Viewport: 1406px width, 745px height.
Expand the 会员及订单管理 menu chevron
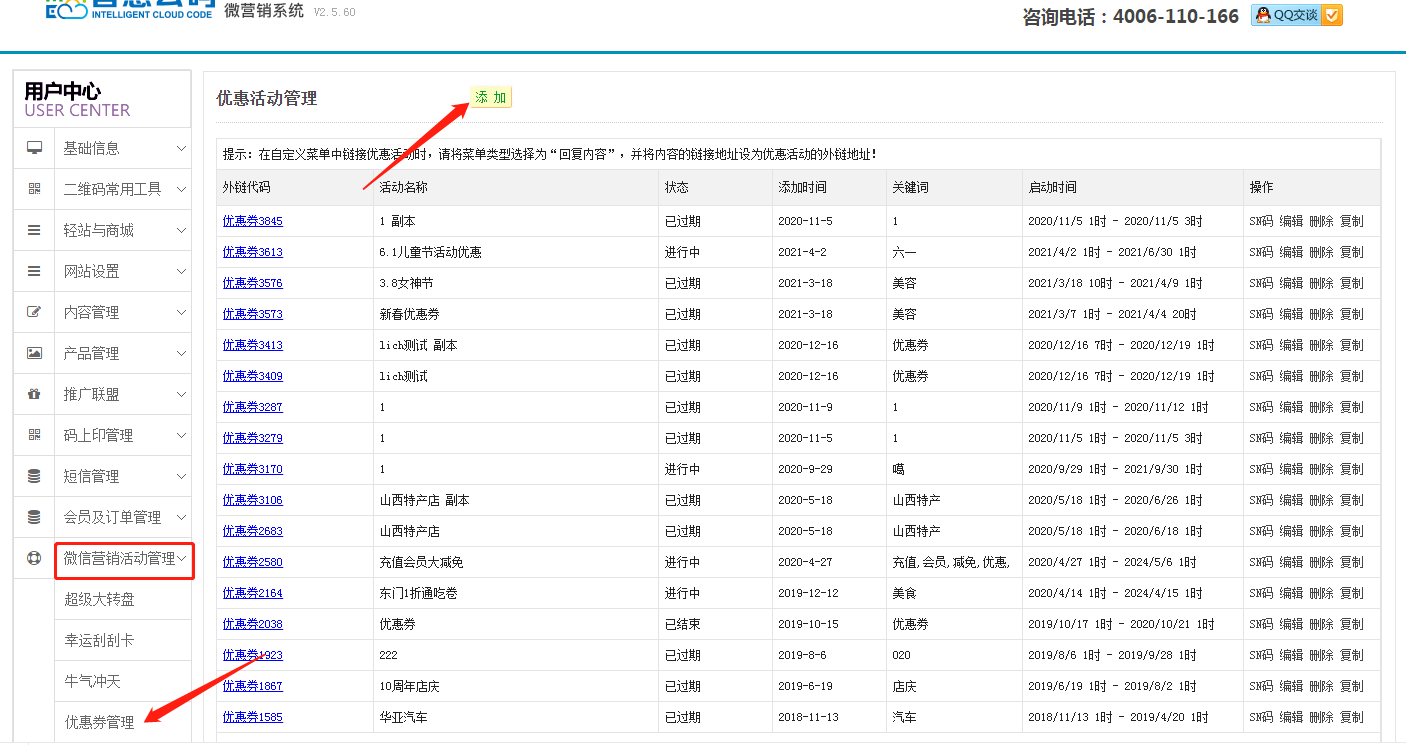pos(181,517)
